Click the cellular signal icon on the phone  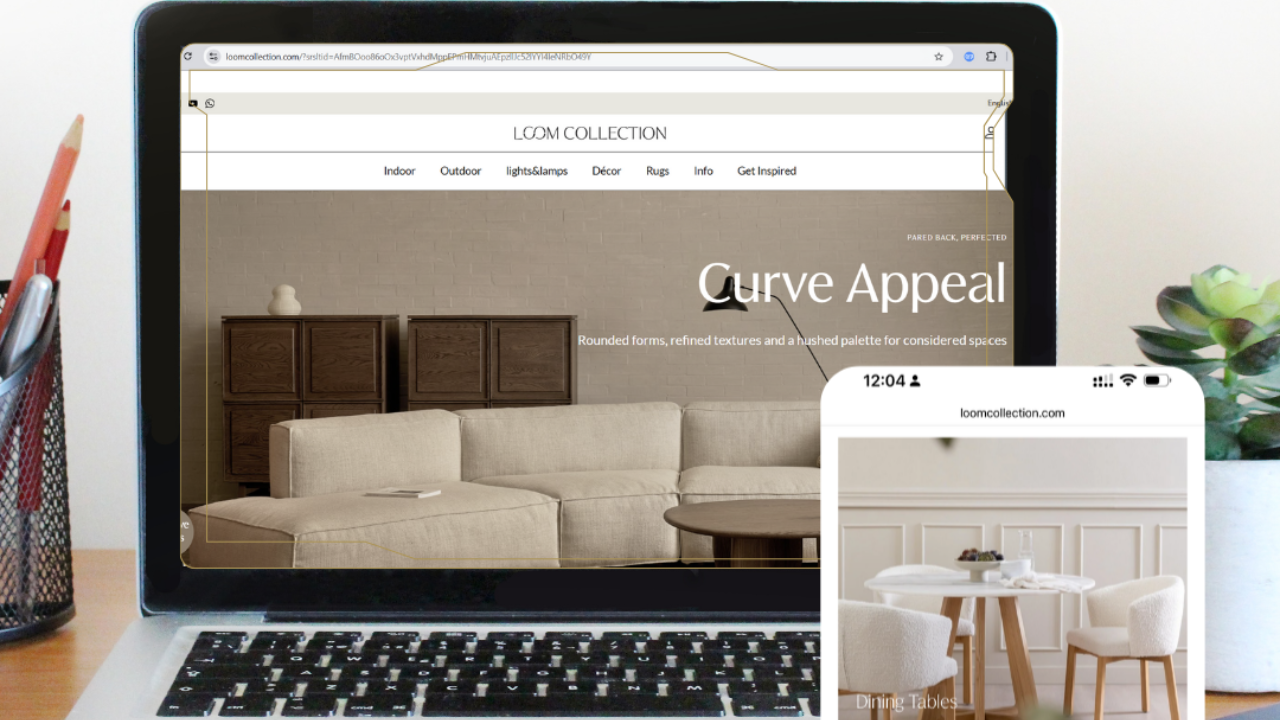click(x=1101, y=381)
